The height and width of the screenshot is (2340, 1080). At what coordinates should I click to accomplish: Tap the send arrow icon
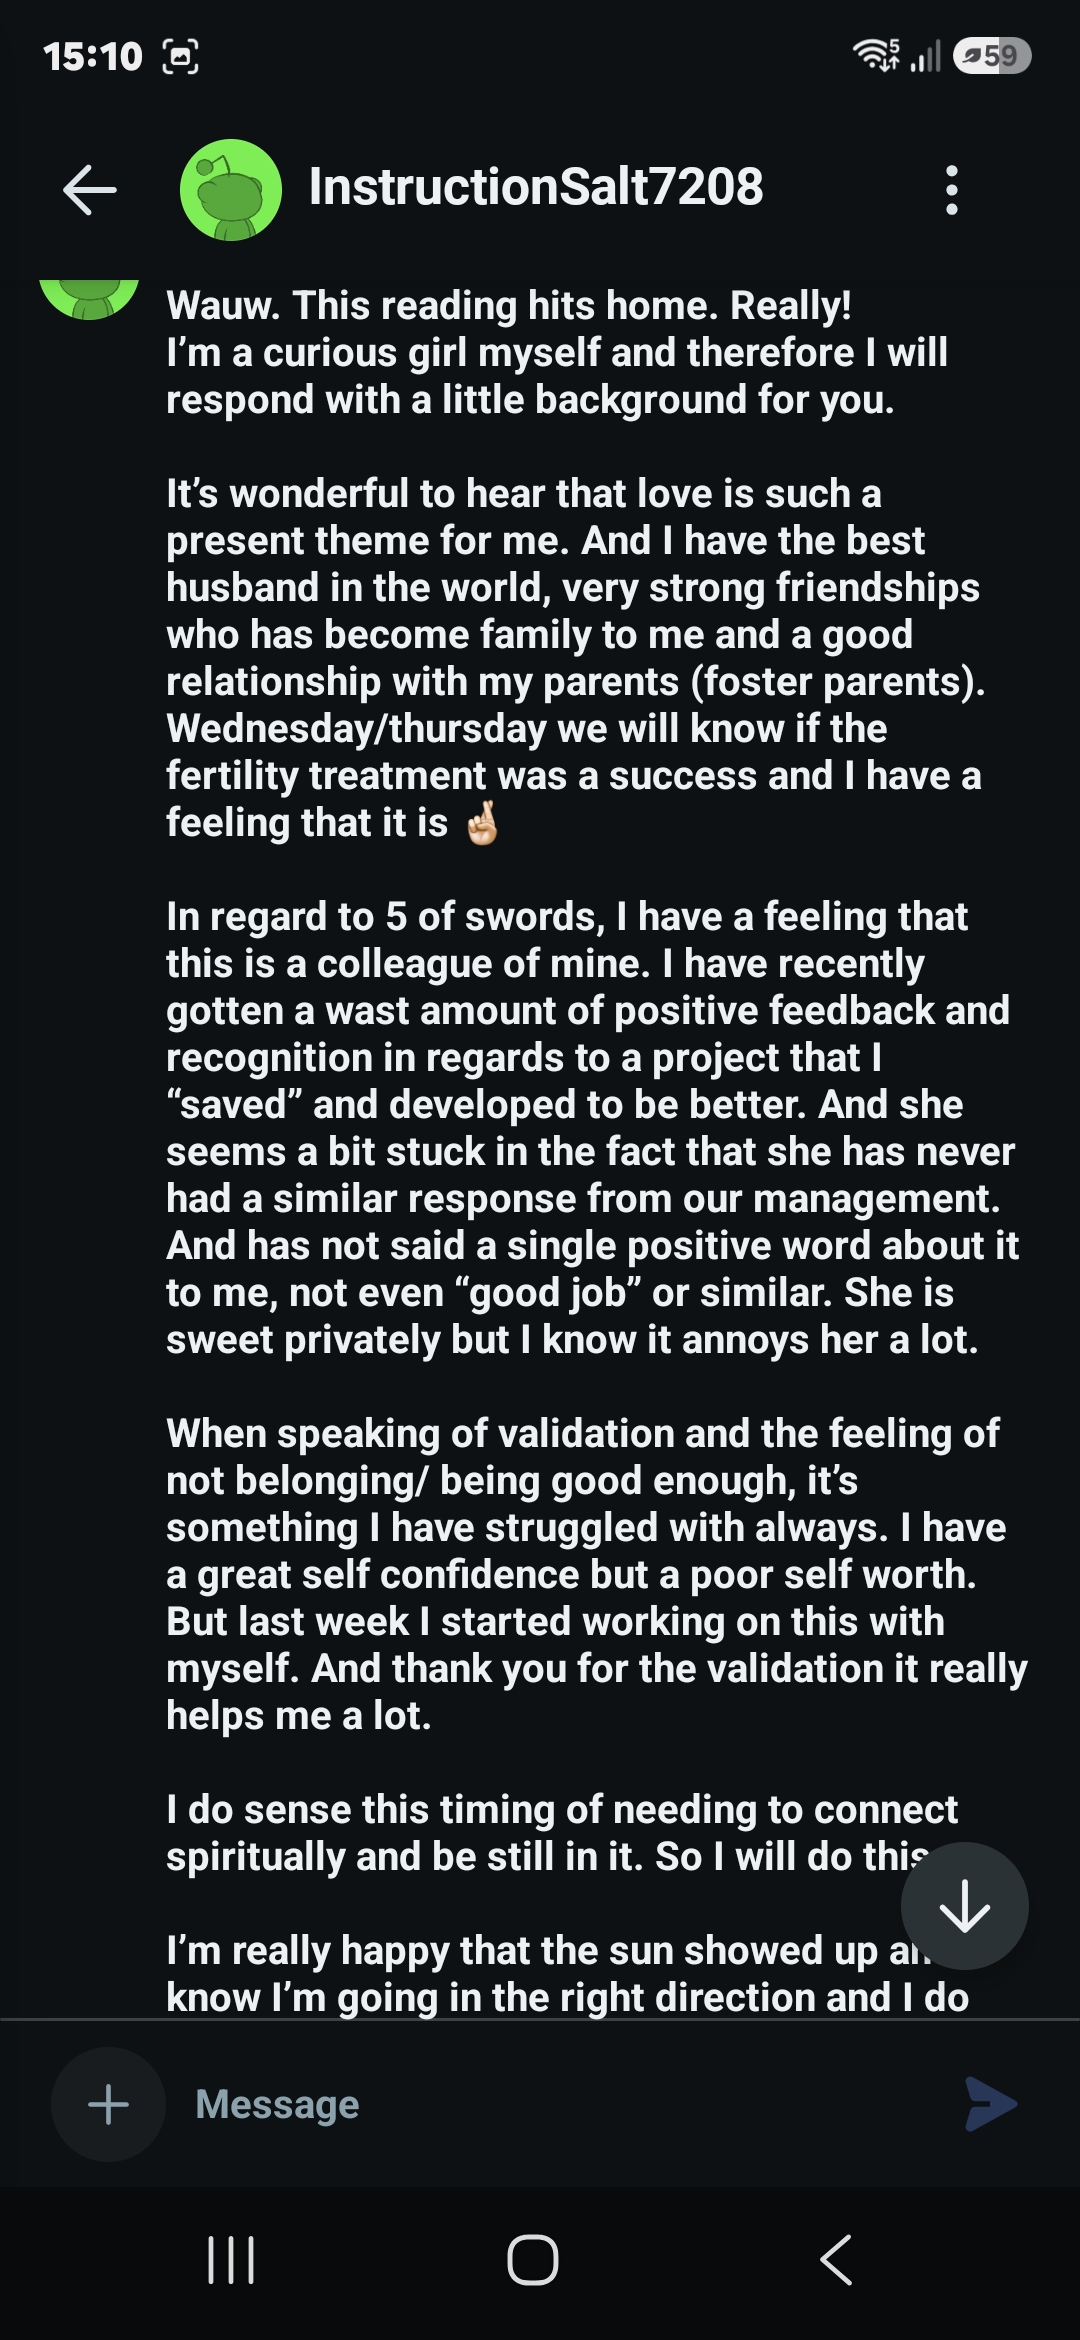point(991,2104)
